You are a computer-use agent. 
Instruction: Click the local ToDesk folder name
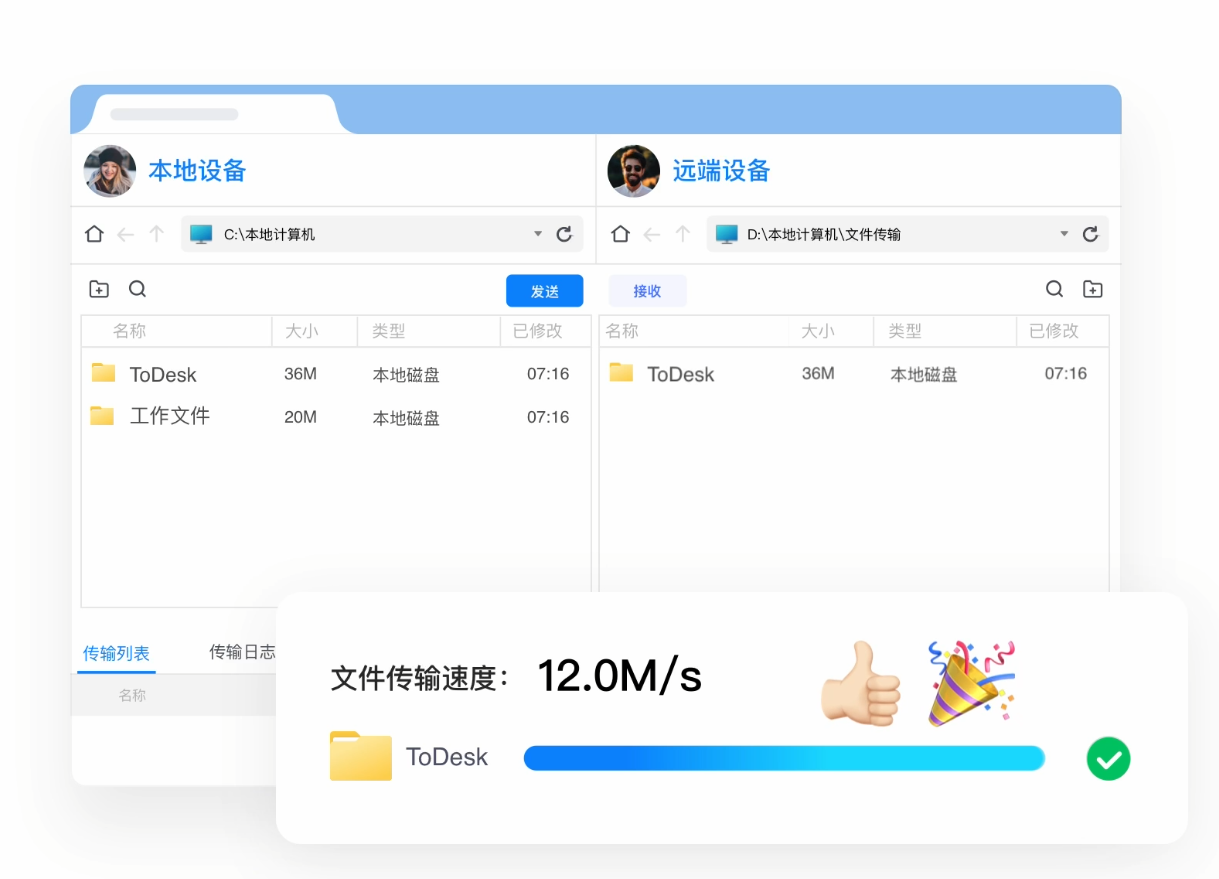tap(163, 375)
